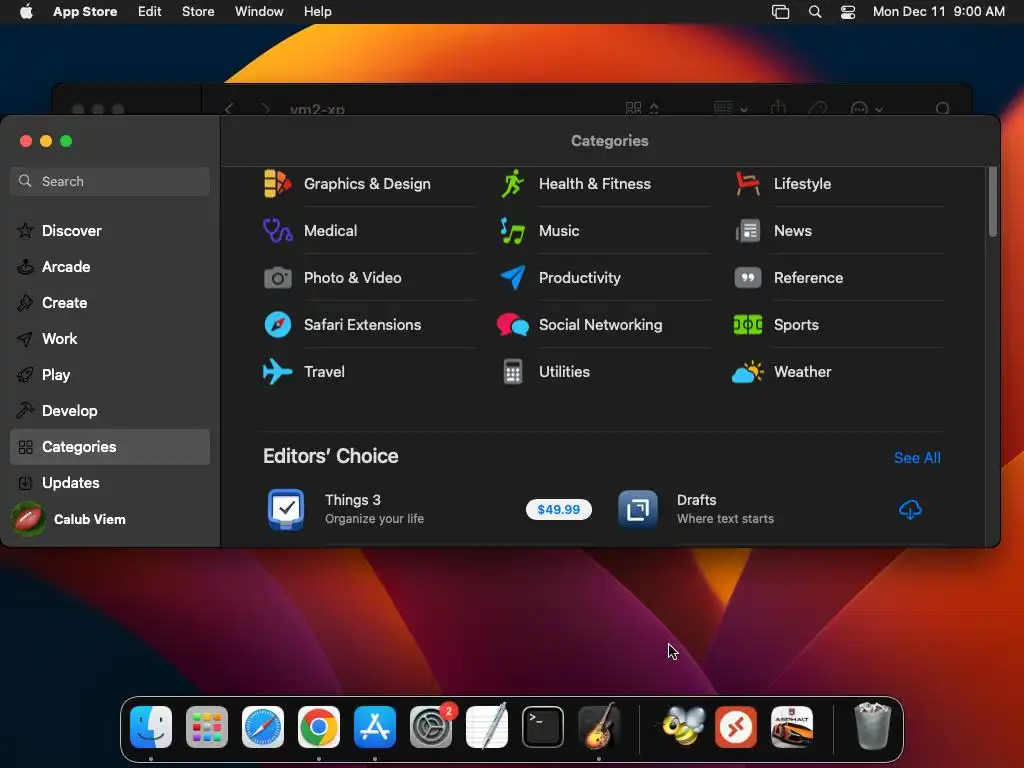This screenshot has height=768, width=1024.
Task: Open the App Store icon in Dock
Action: [x=375, y=727]
